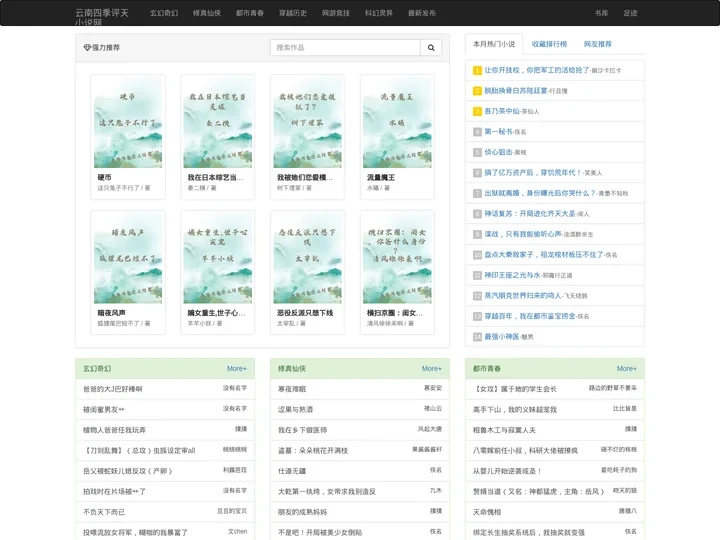Screen dimensions: 720x540
Task: Open the cover thumbnail of 流量魔王
Action: 397,123
